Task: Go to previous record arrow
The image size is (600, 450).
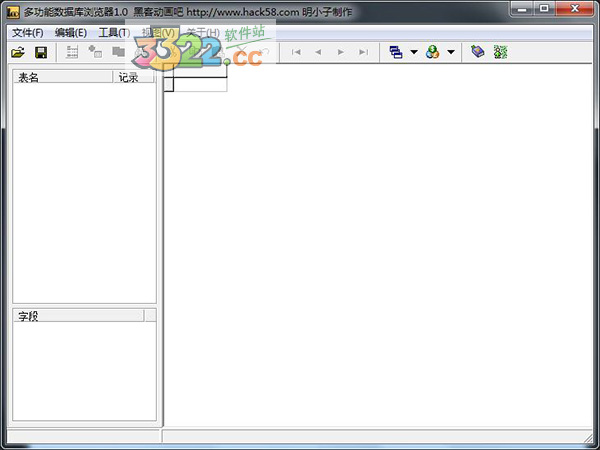Action: tap(318, 51)
